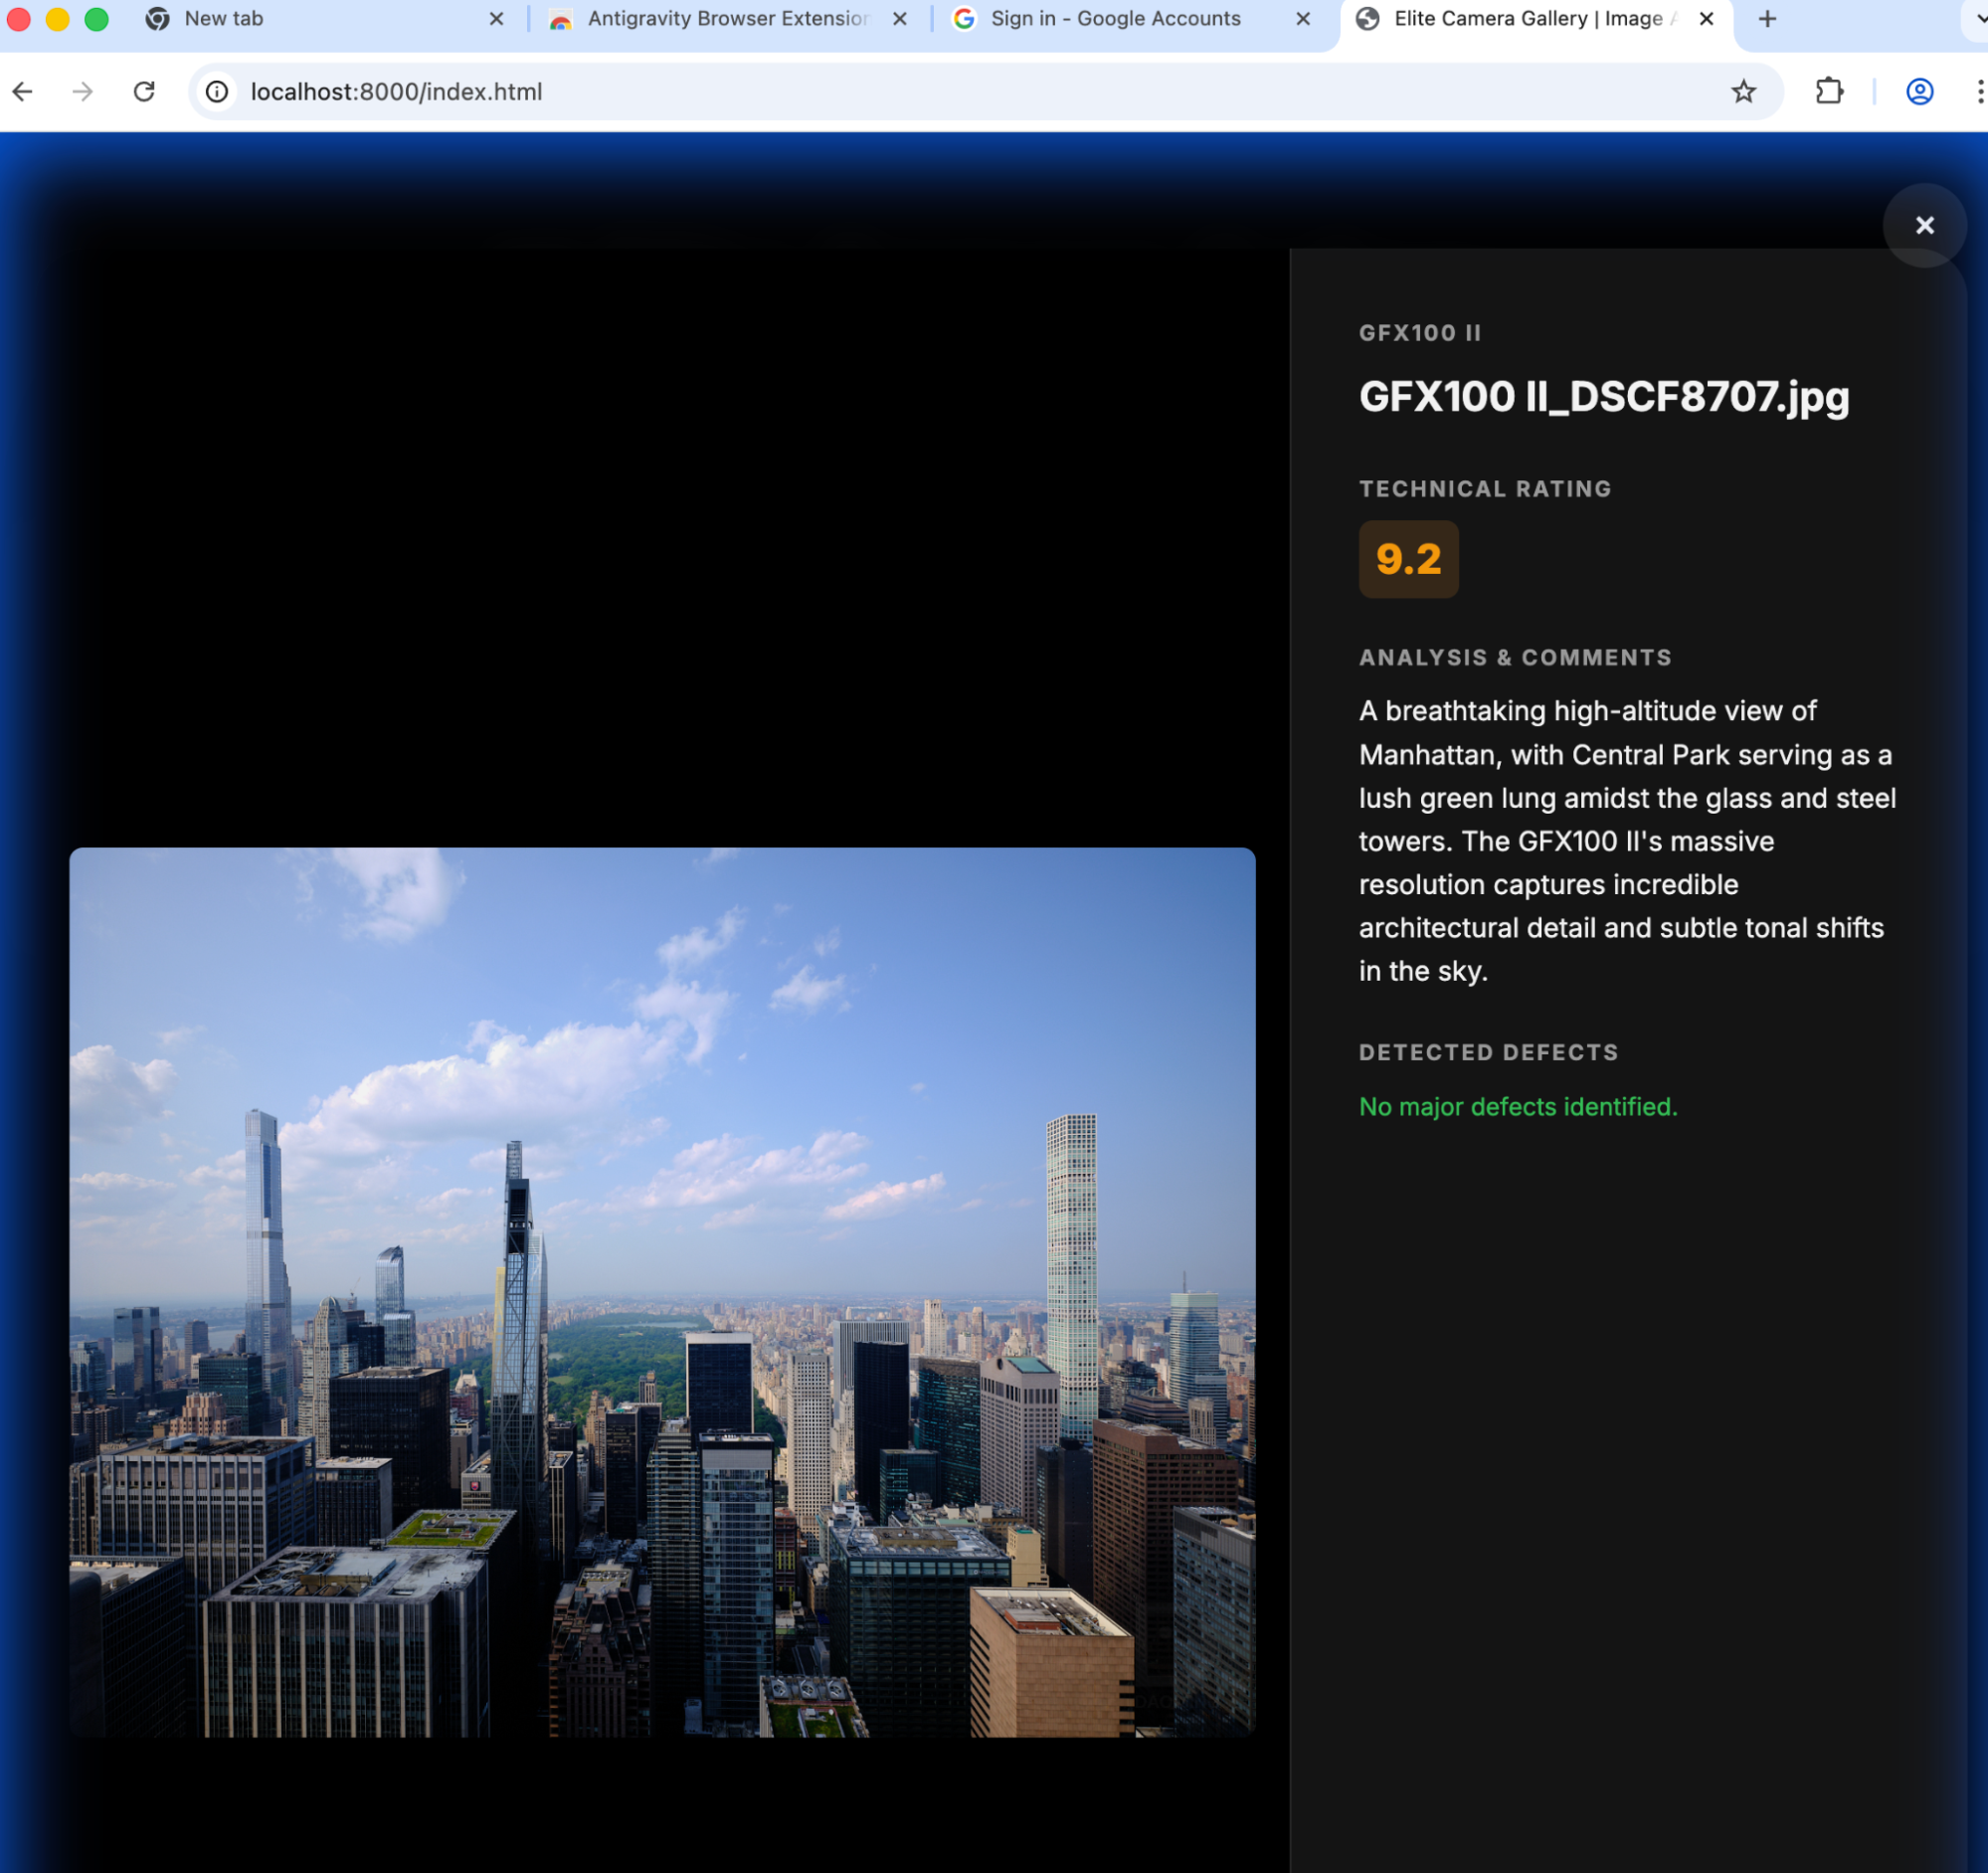Click the GFX100 II_DSCF8707.jpg title
The width and height of the screenshot is (1988, 1873).
click(1603, 397)
